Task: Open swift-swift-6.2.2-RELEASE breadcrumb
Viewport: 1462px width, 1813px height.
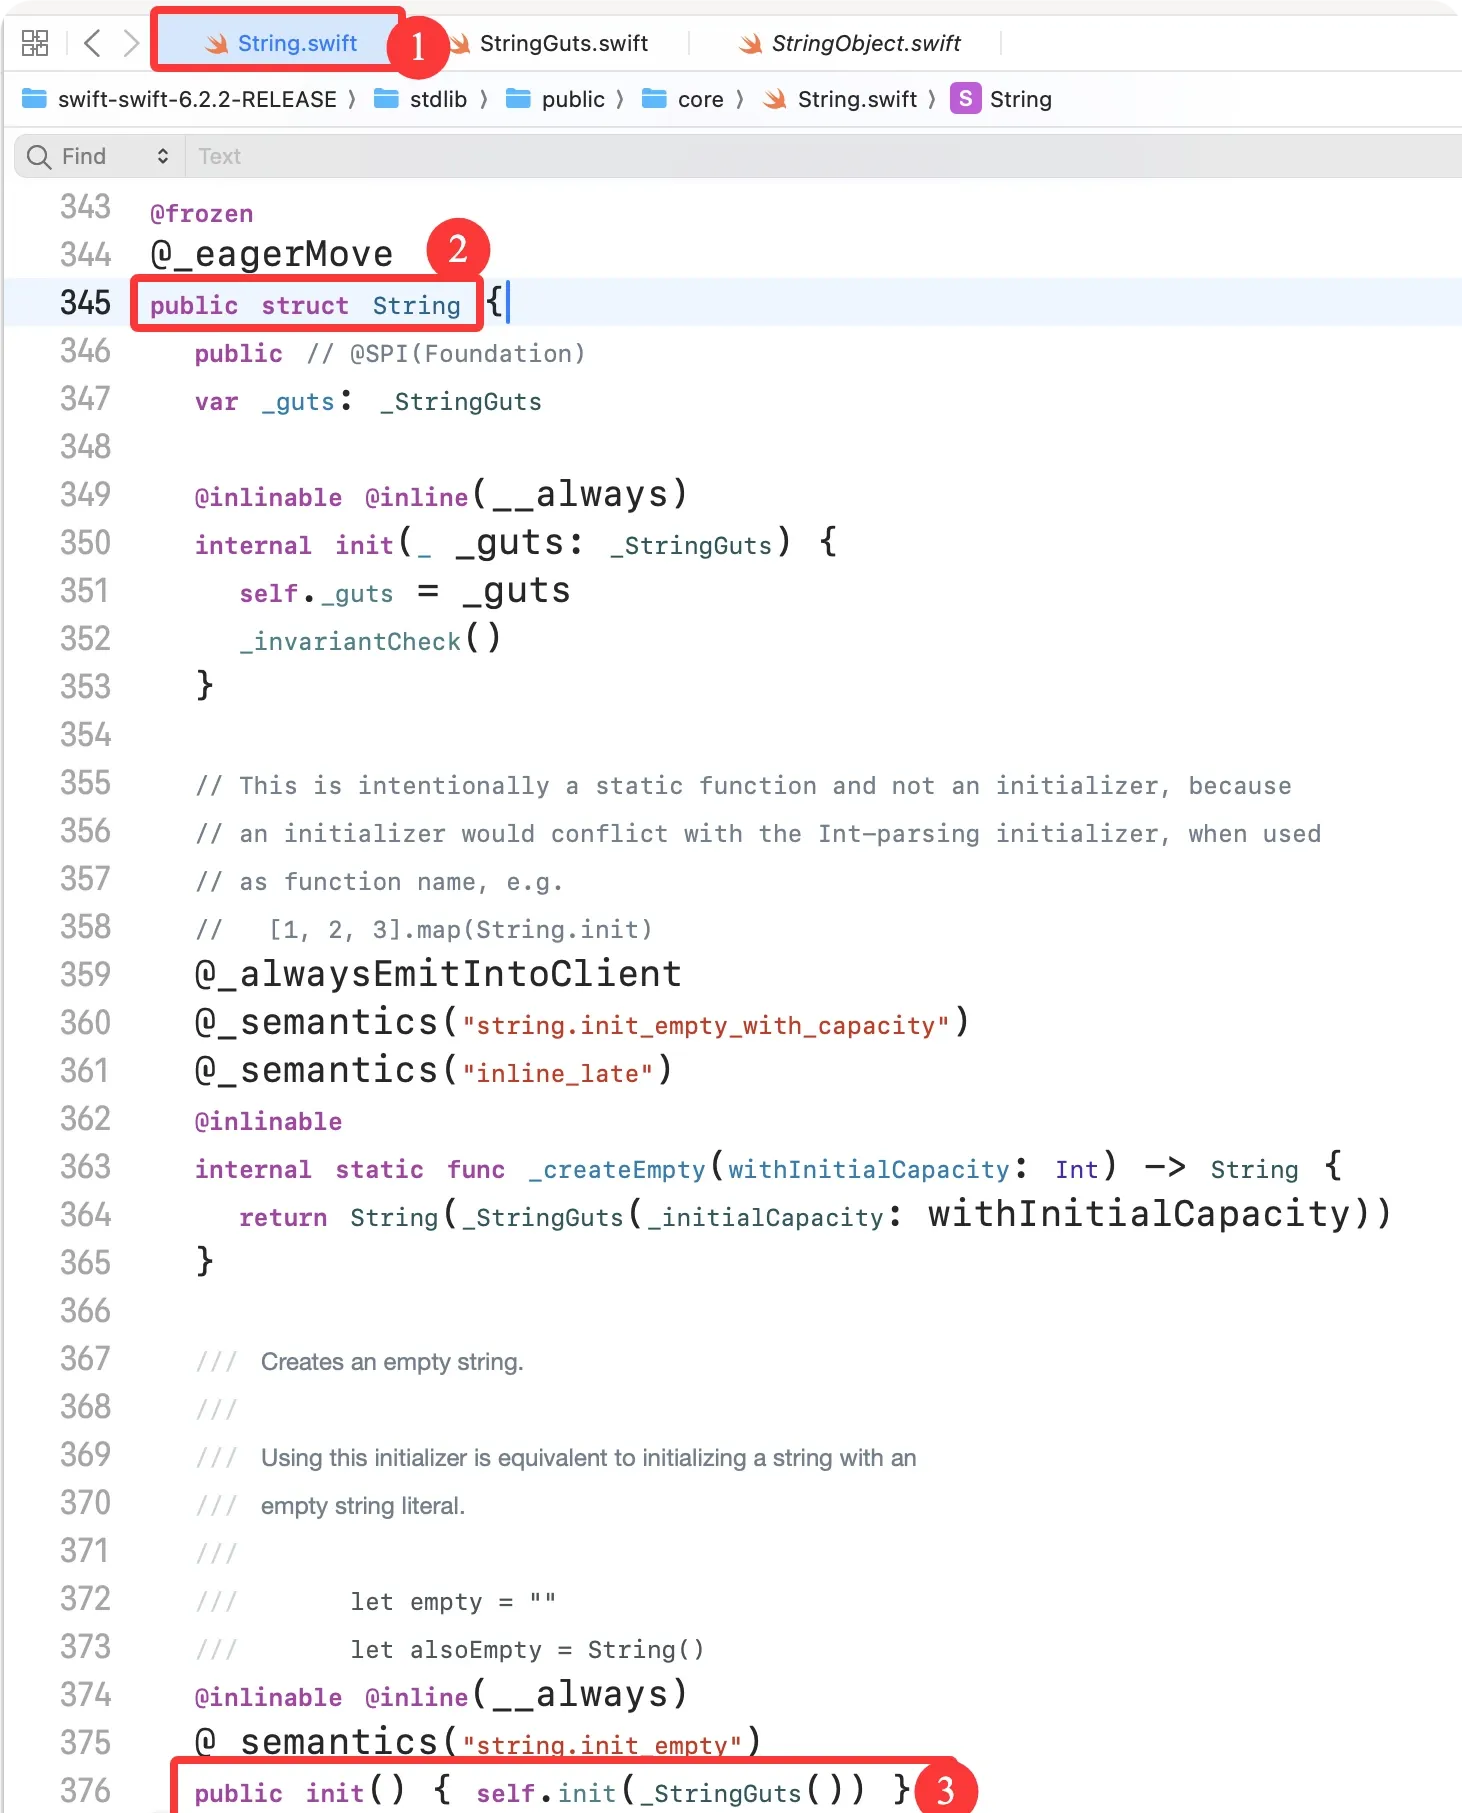Action: 197,99
